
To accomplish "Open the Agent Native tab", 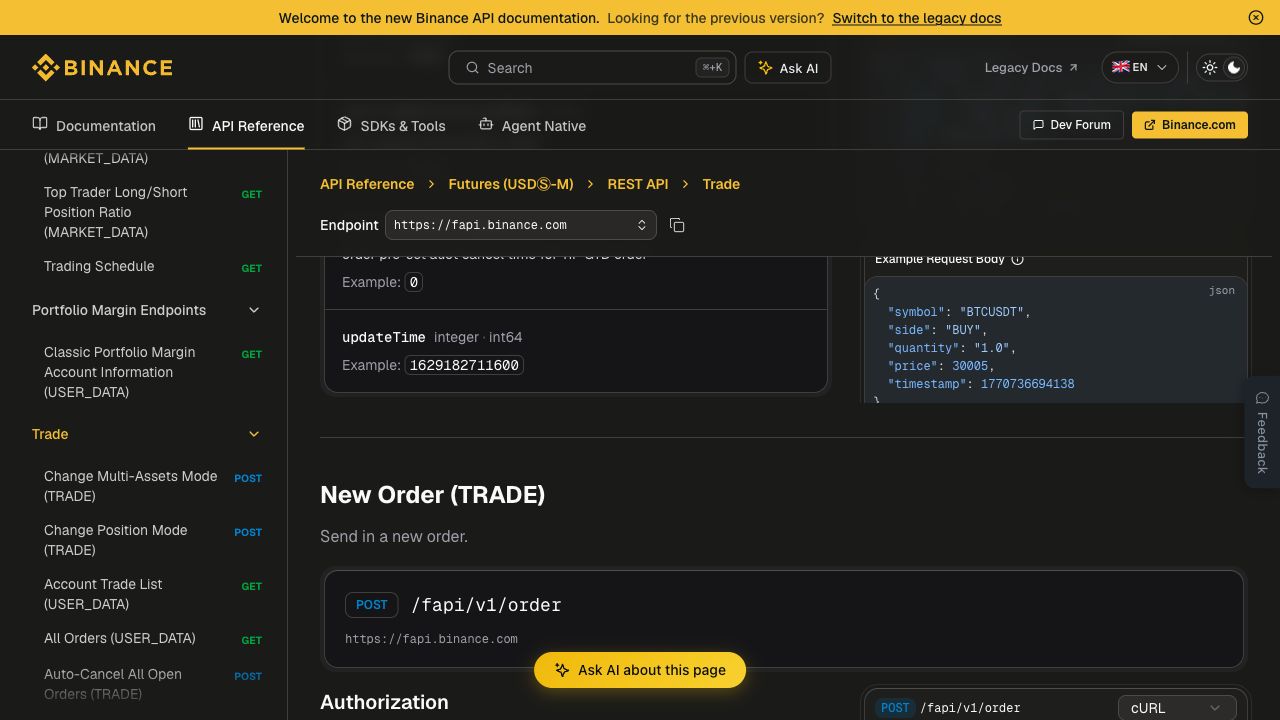I will point(532,125).
